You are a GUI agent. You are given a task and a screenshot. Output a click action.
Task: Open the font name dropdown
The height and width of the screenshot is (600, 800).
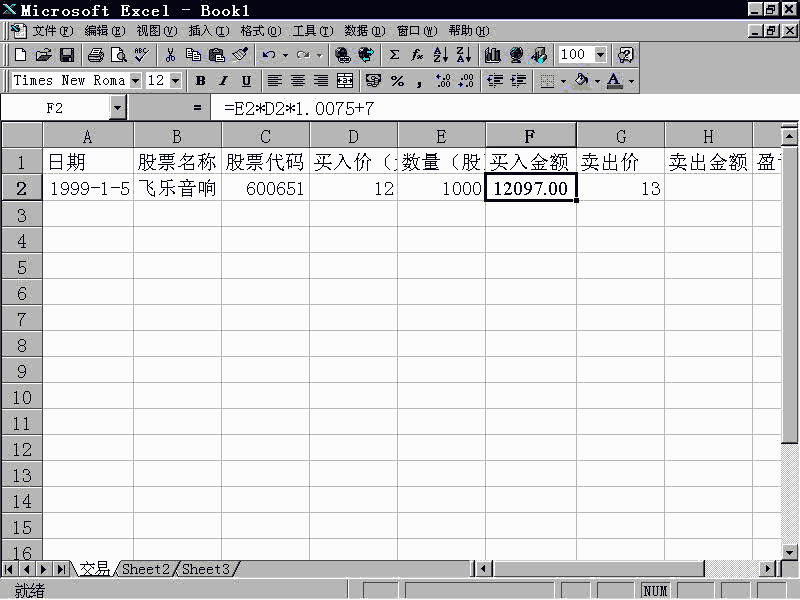134,80
